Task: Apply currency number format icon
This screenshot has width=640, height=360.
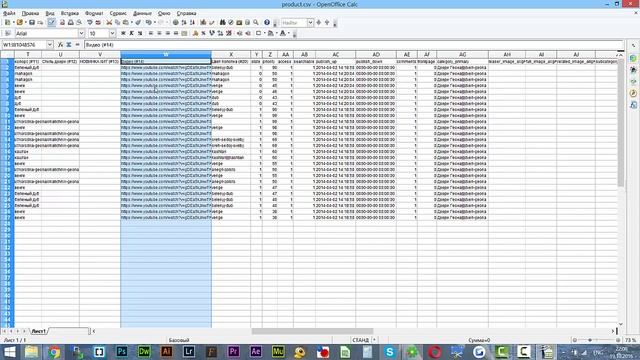Action: tap(196, 33)
